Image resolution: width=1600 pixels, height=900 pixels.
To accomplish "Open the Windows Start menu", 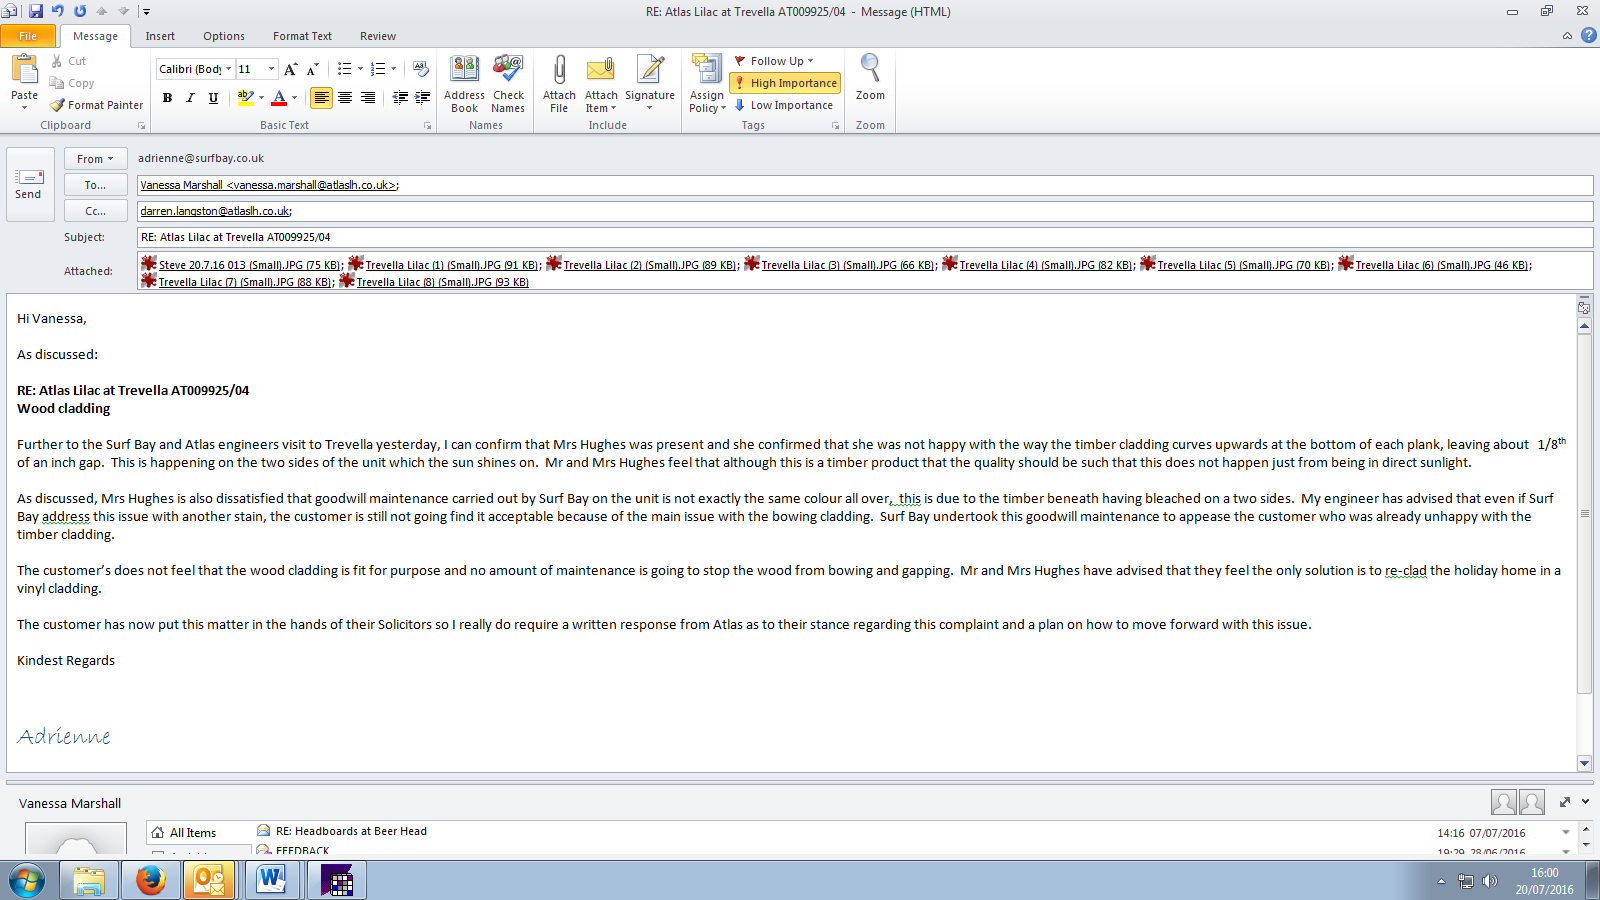I will click(27, 880).
